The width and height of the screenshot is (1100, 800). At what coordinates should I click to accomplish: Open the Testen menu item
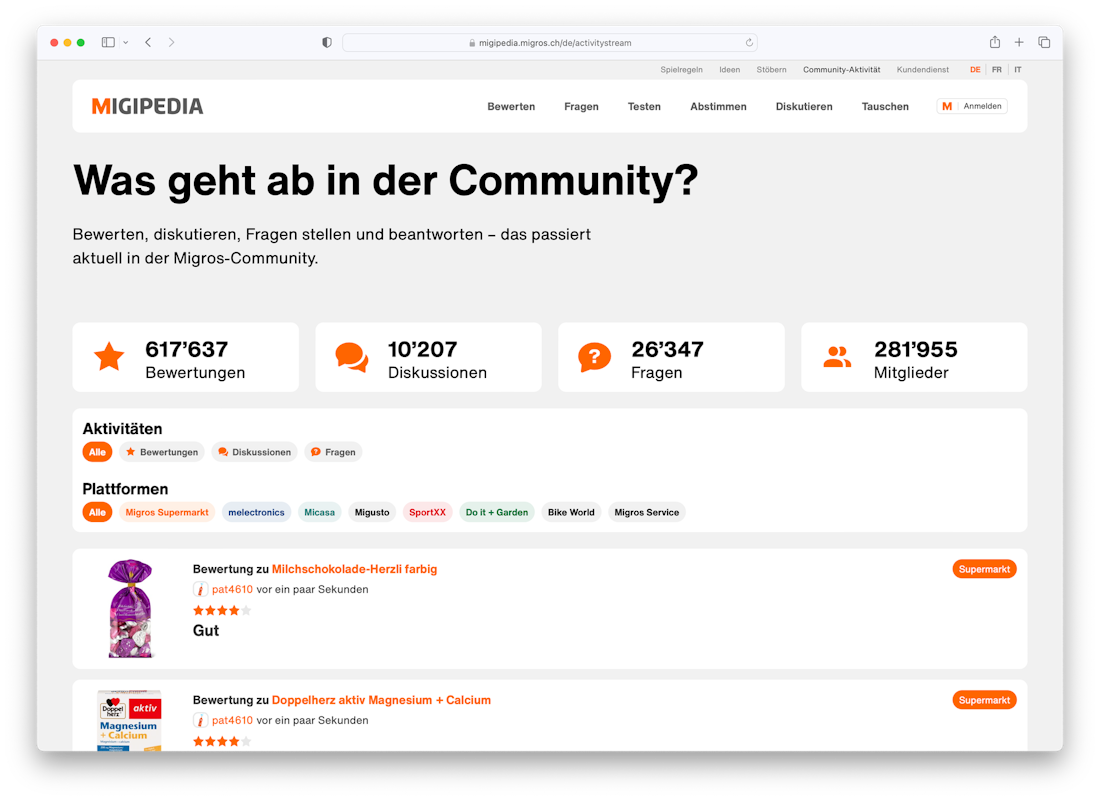pyautogui.click(x=644, y=107)
